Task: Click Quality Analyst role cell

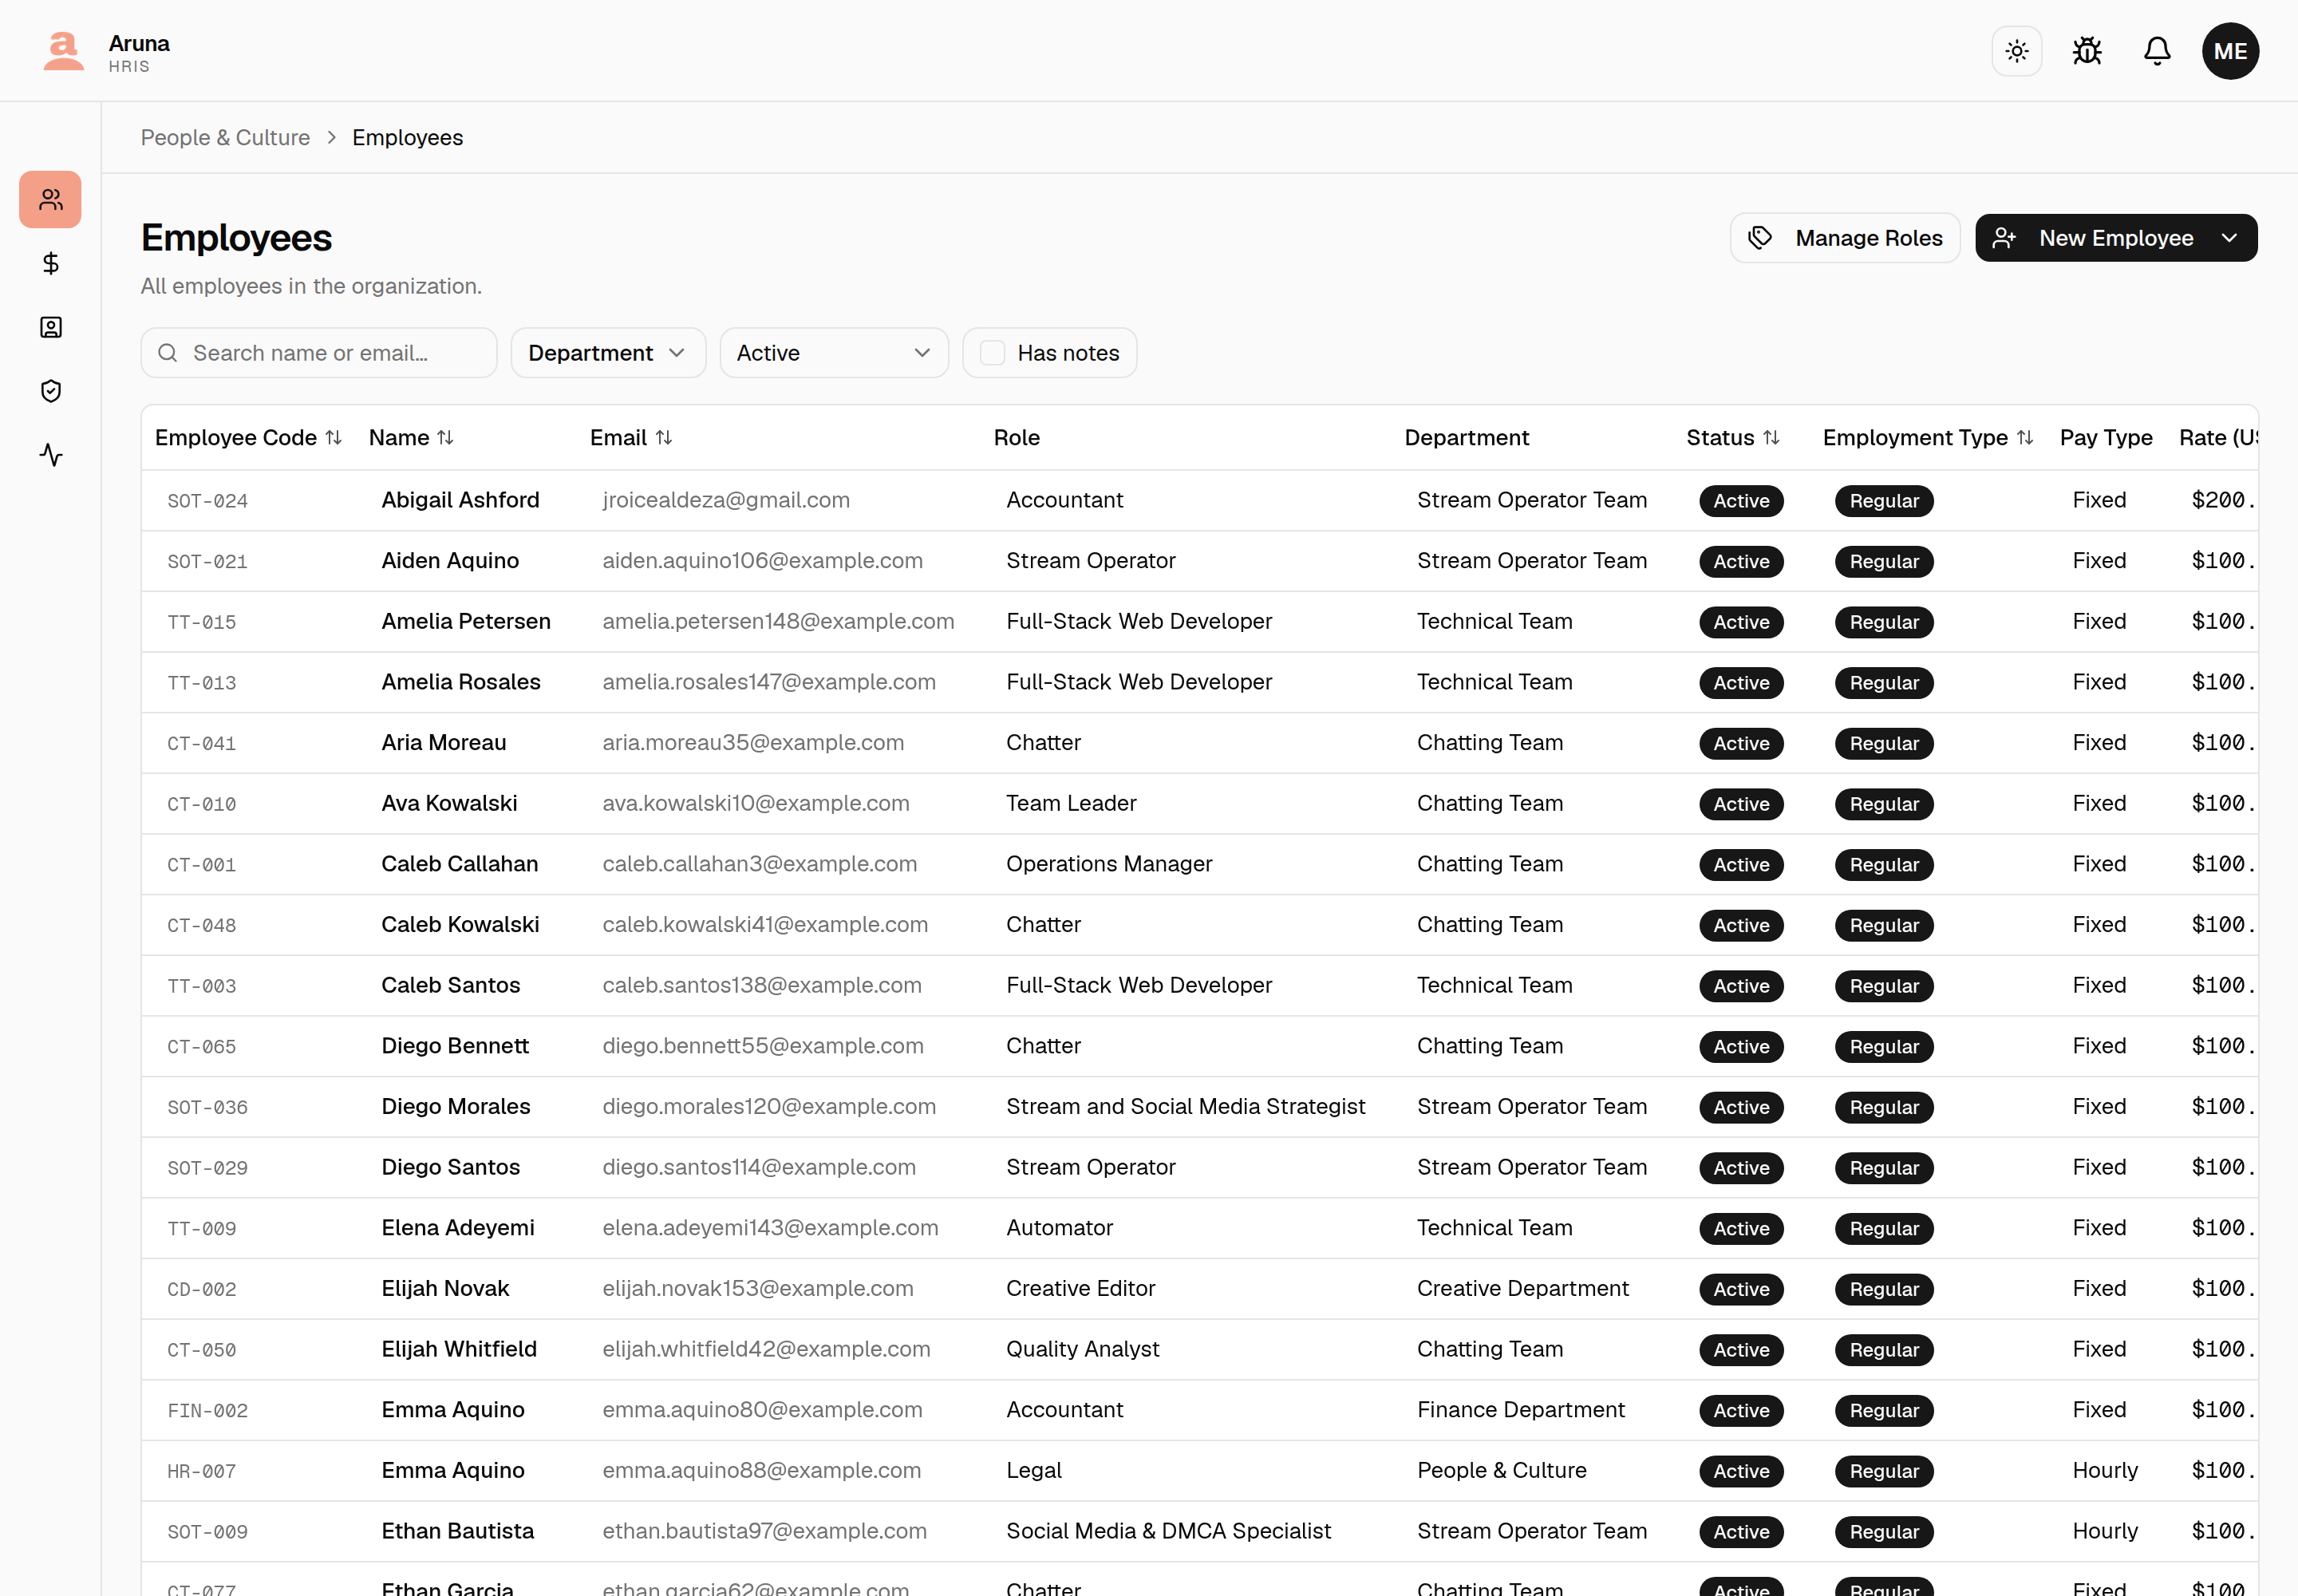Action: [1083, 1349]
